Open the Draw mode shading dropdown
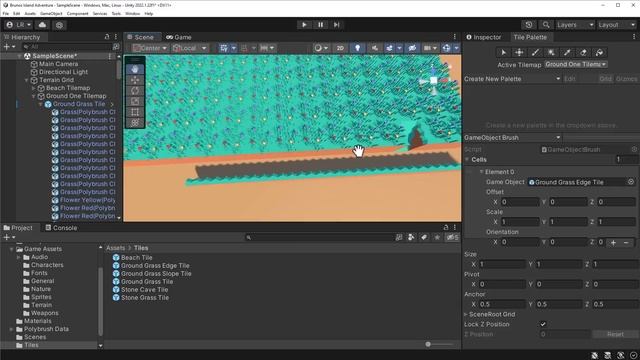The width and height of the screenshot is (640, 360). [321, 48]
